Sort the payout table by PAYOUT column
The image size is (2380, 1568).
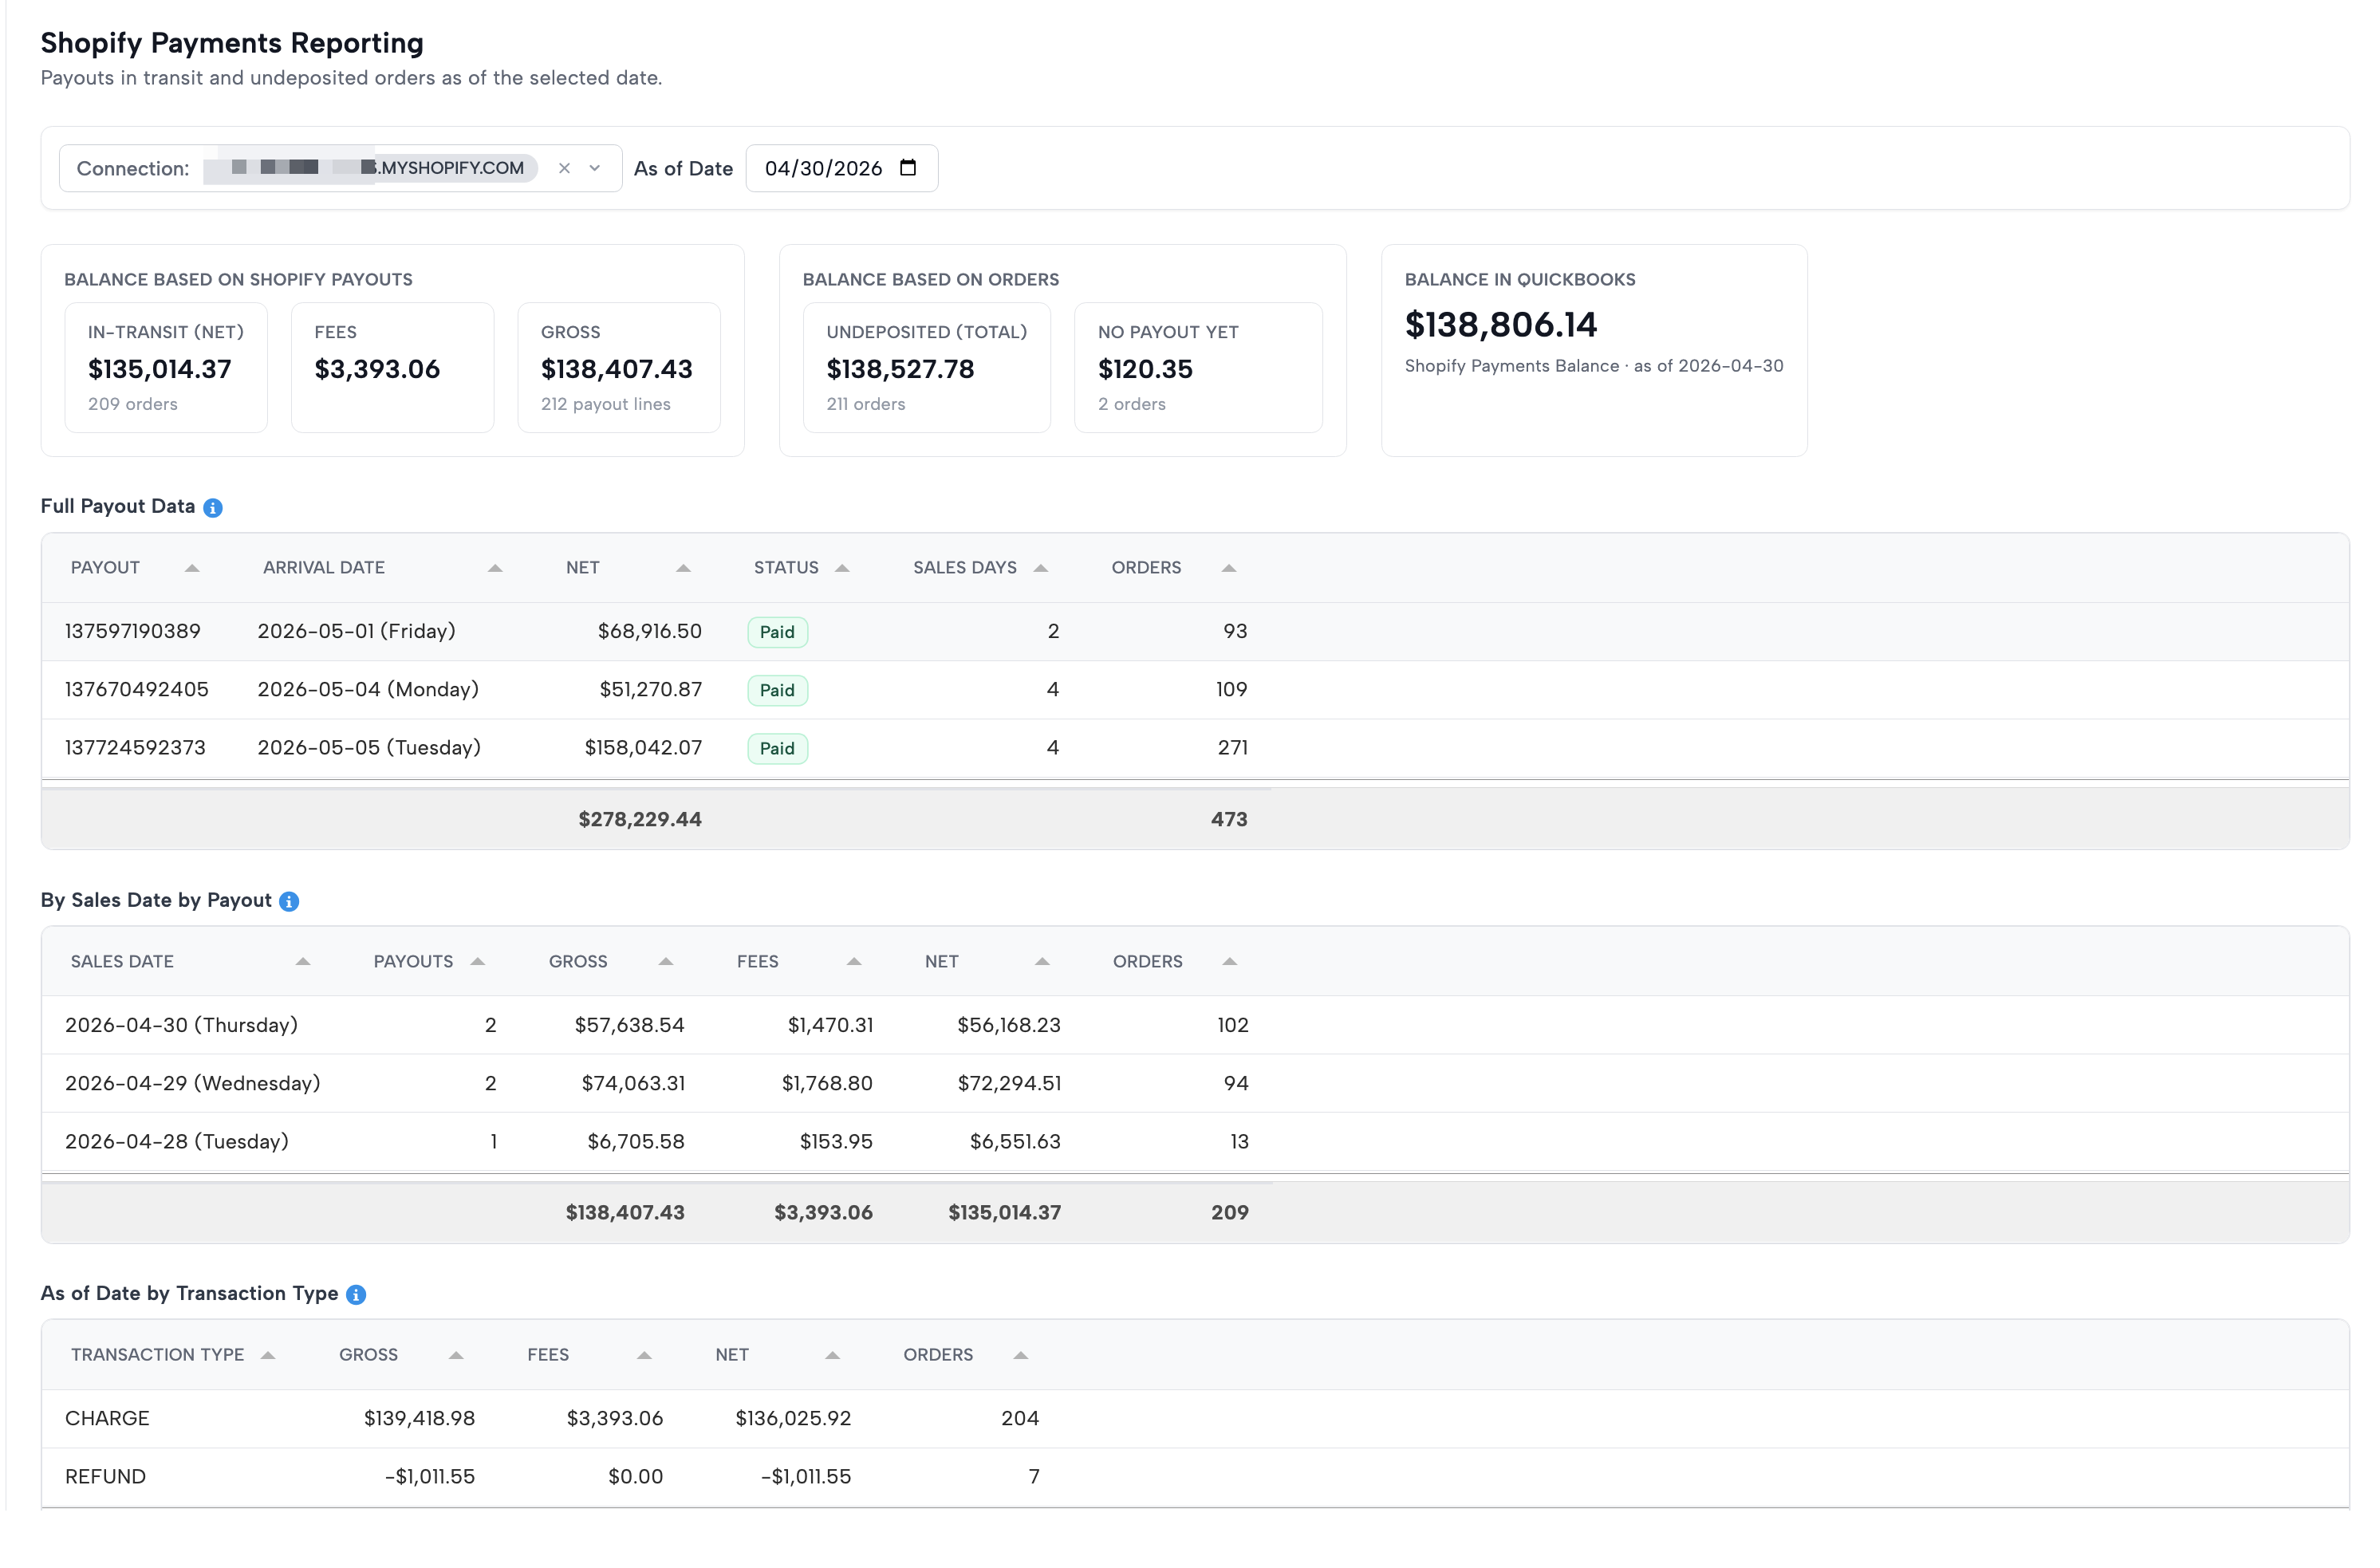[192, 568]
